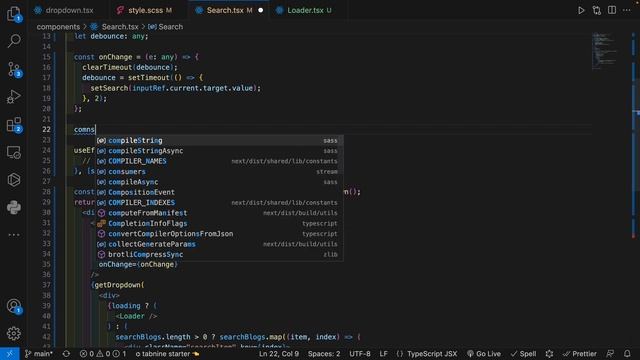
Task: Click the let debounce: any; line
Action: [x=111, y=36]
